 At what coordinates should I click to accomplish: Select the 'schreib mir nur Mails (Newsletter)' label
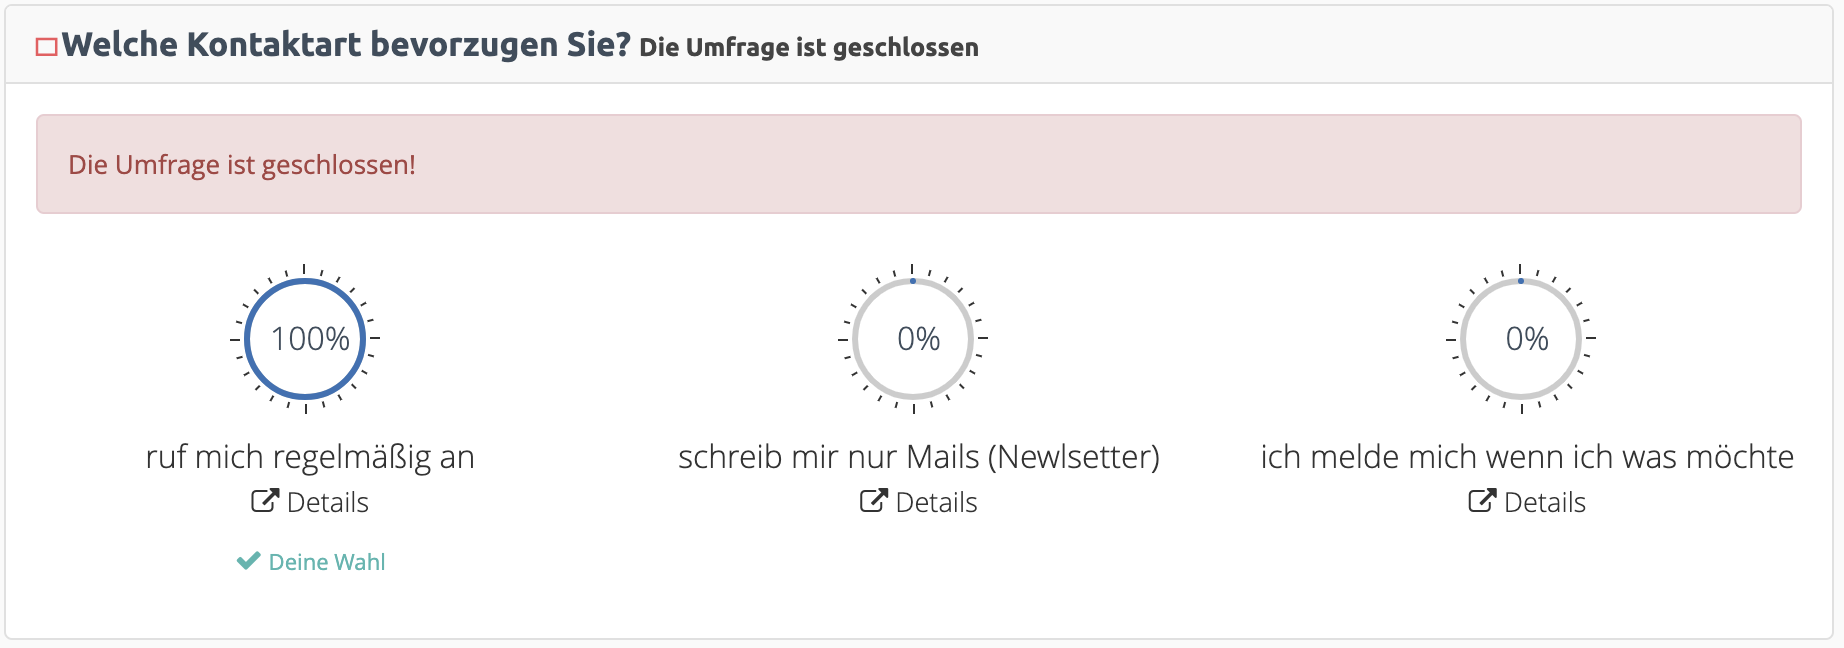pos(919,457)
